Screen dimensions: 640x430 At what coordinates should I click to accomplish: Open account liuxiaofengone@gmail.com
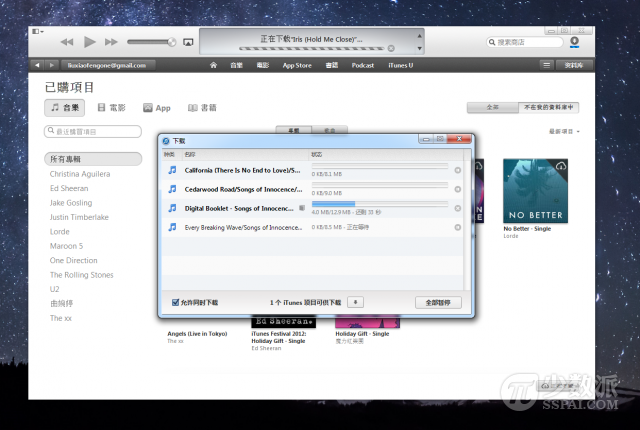pyautogui.click(x=107, y=65)
